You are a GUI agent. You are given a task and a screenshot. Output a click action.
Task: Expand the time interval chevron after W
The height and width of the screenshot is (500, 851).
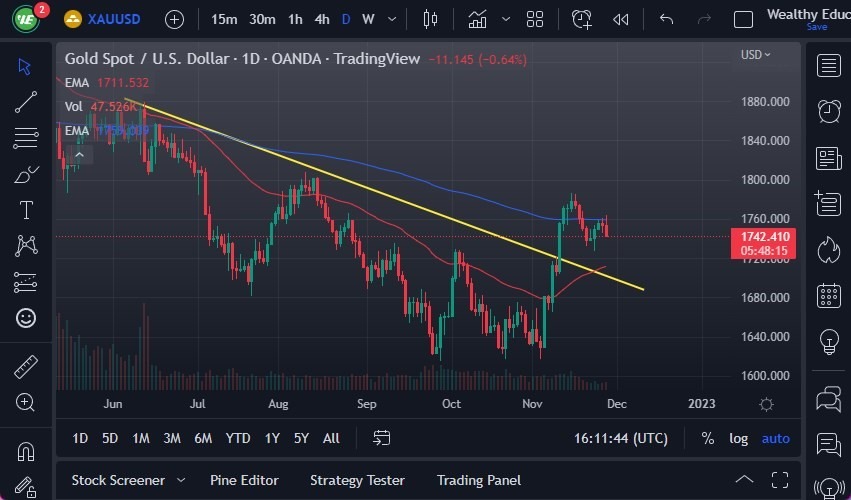coord(393,19)
